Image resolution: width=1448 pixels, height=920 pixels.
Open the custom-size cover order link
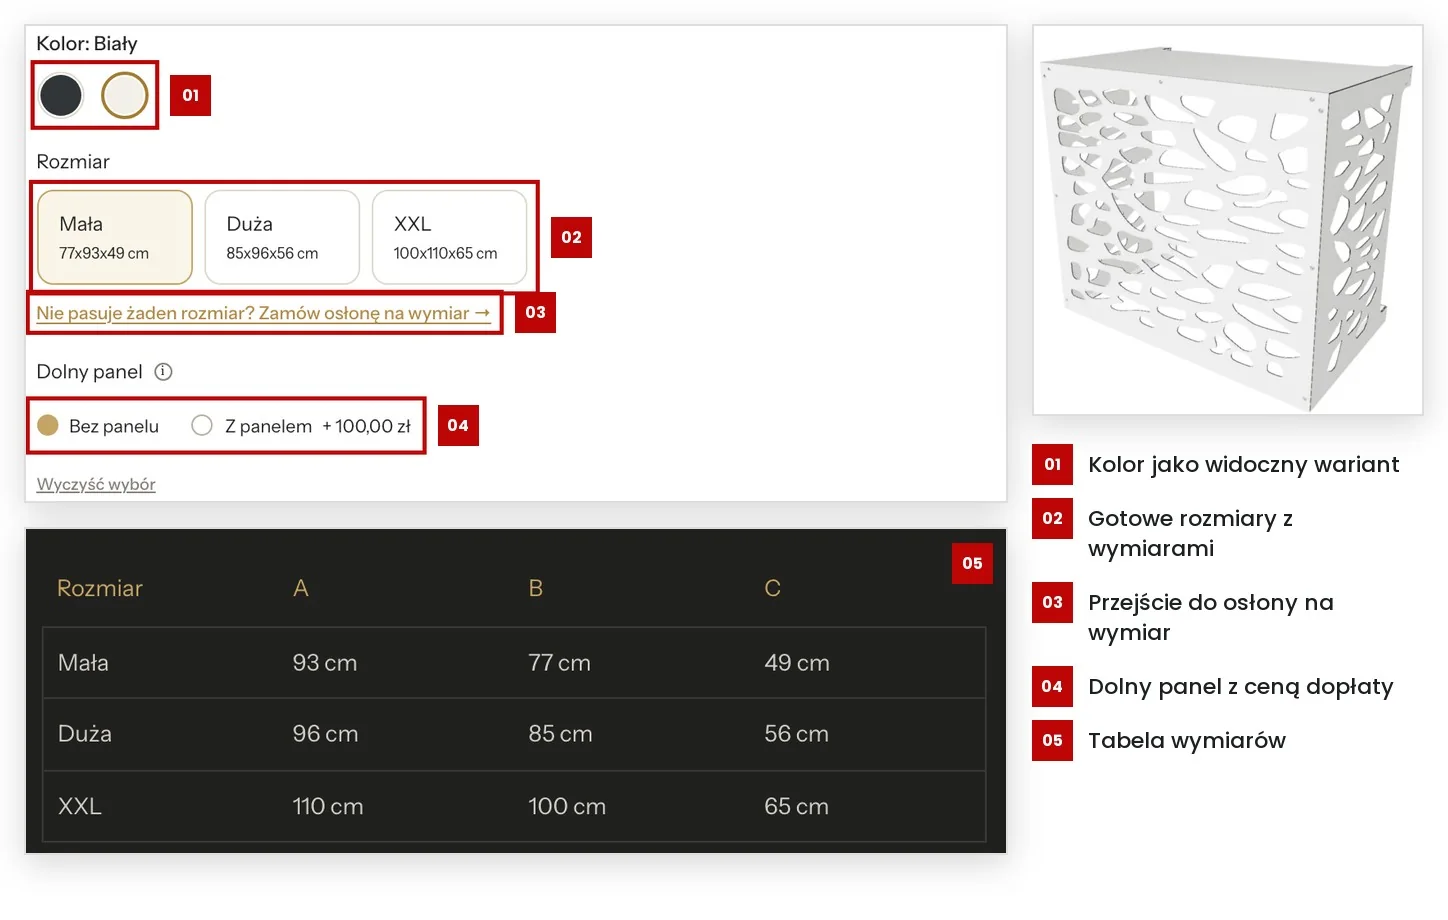click(x=264, y=313)
